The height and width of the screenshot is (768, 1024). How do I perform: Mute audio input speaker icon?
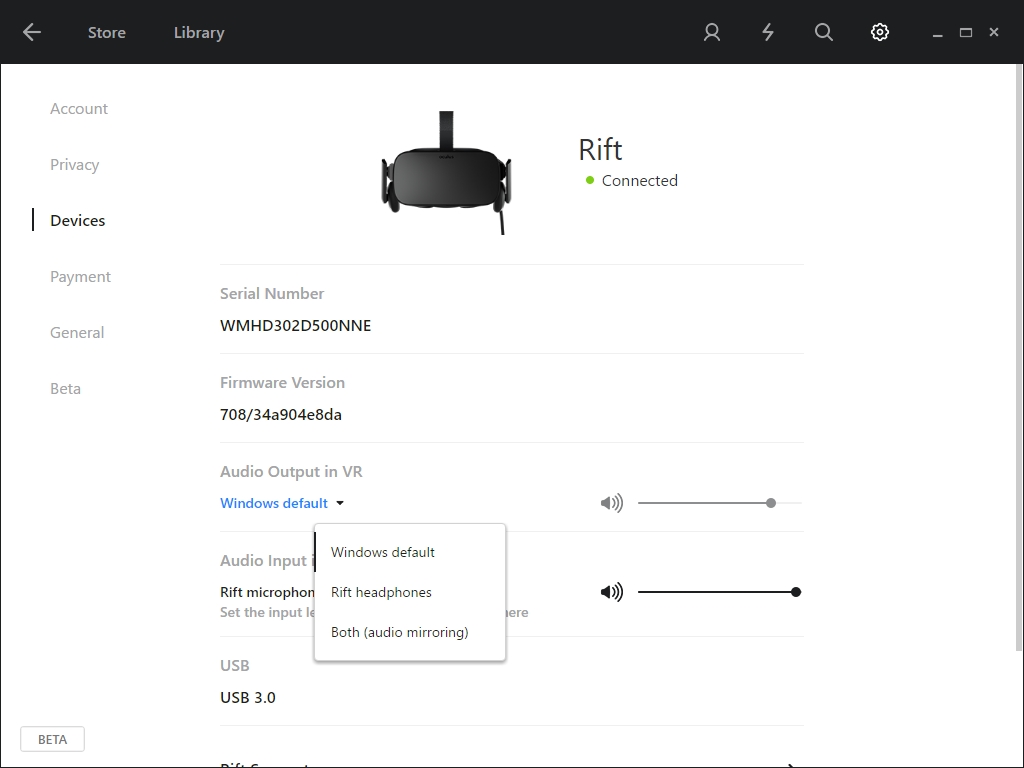point(612,592)
